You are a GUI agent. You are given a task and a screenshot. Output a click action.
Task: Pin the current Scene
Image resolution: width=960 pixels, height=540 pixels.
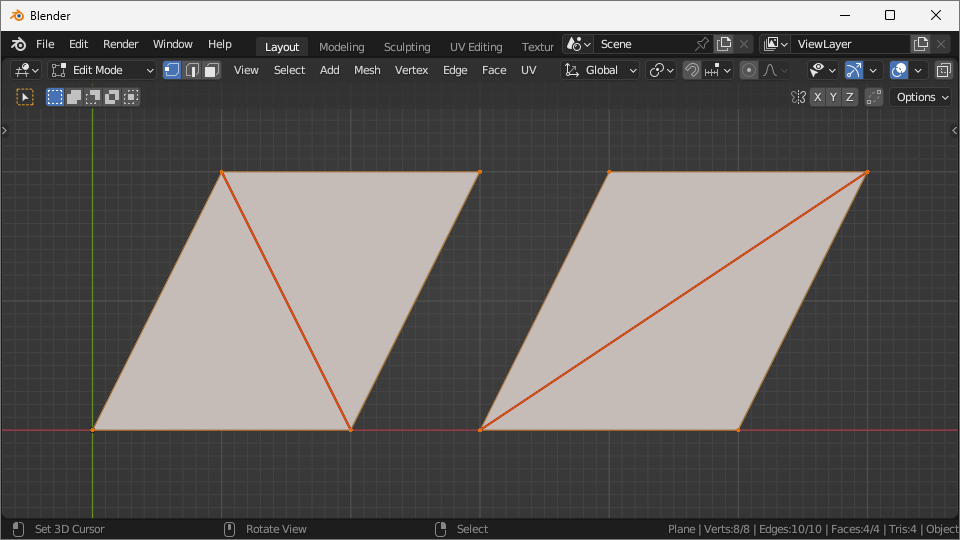(702, 44)
